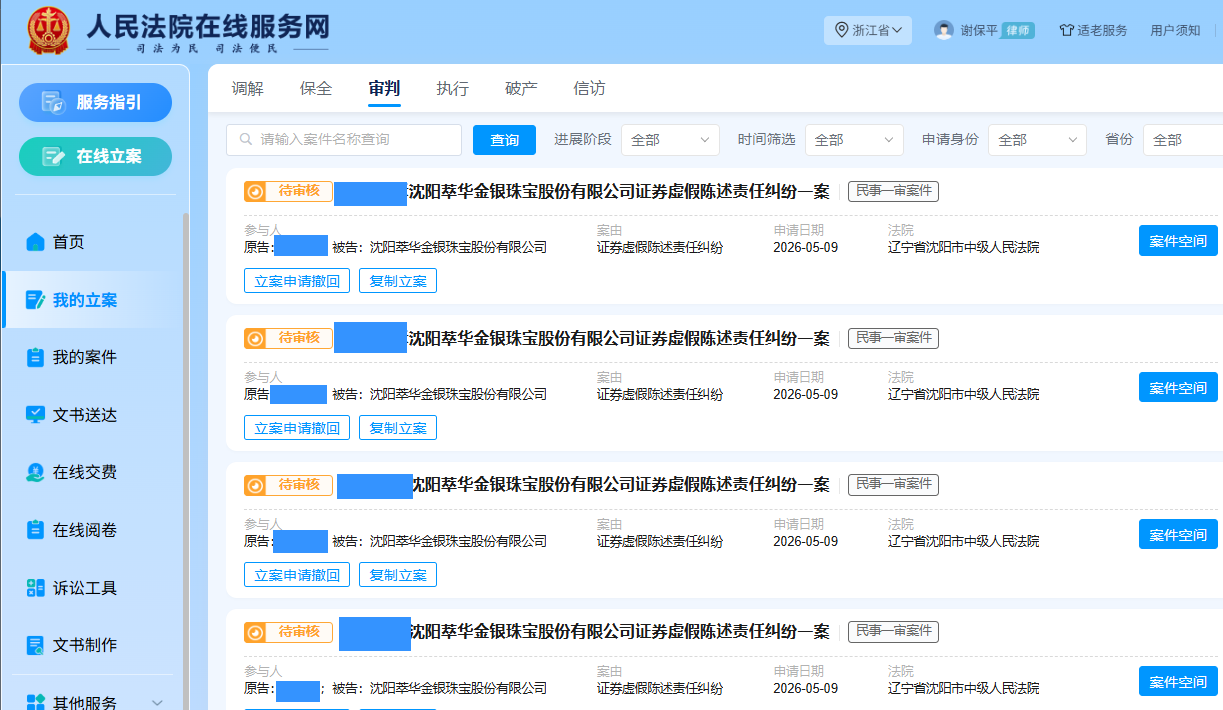Open the 省份 filter dropdown
Screen dimensions: 1223x710
1183,140
